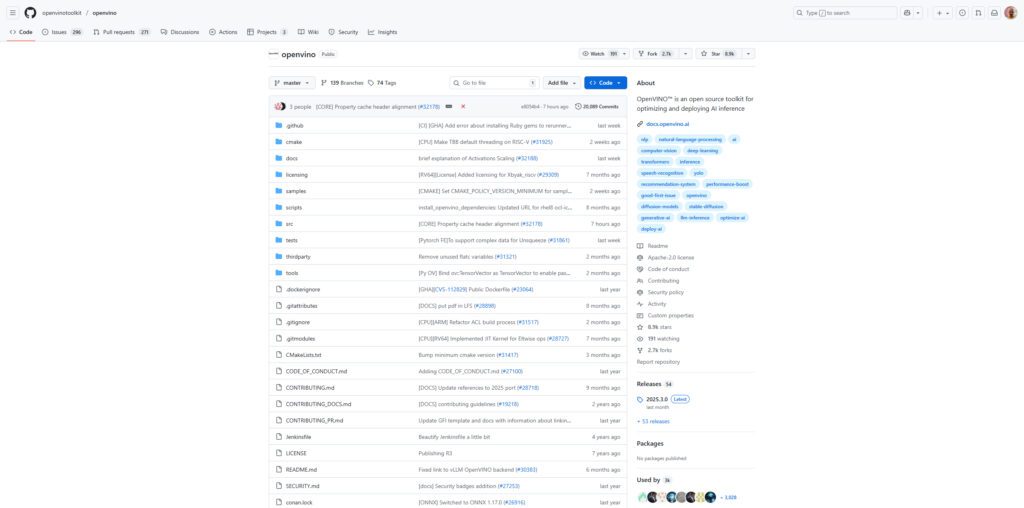The width and height of the screenshot is (1024, 508).
Task: Expand the master branch dropdown
Action: click(292, 83)
